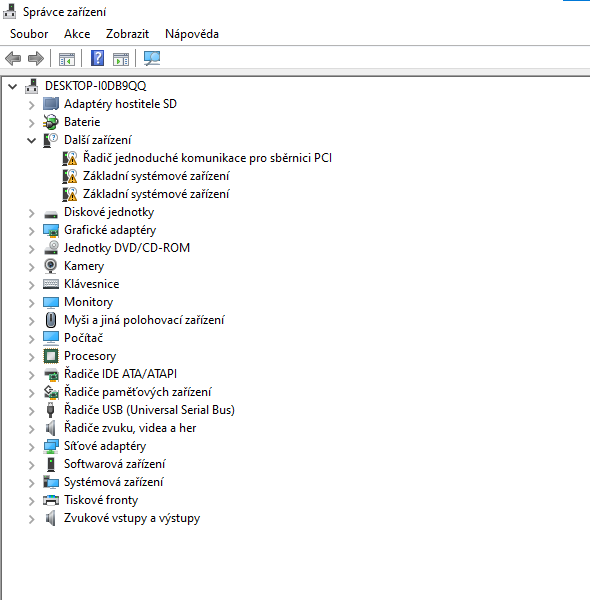Click the Diskové jednotky drive icon

pos(51,214)
